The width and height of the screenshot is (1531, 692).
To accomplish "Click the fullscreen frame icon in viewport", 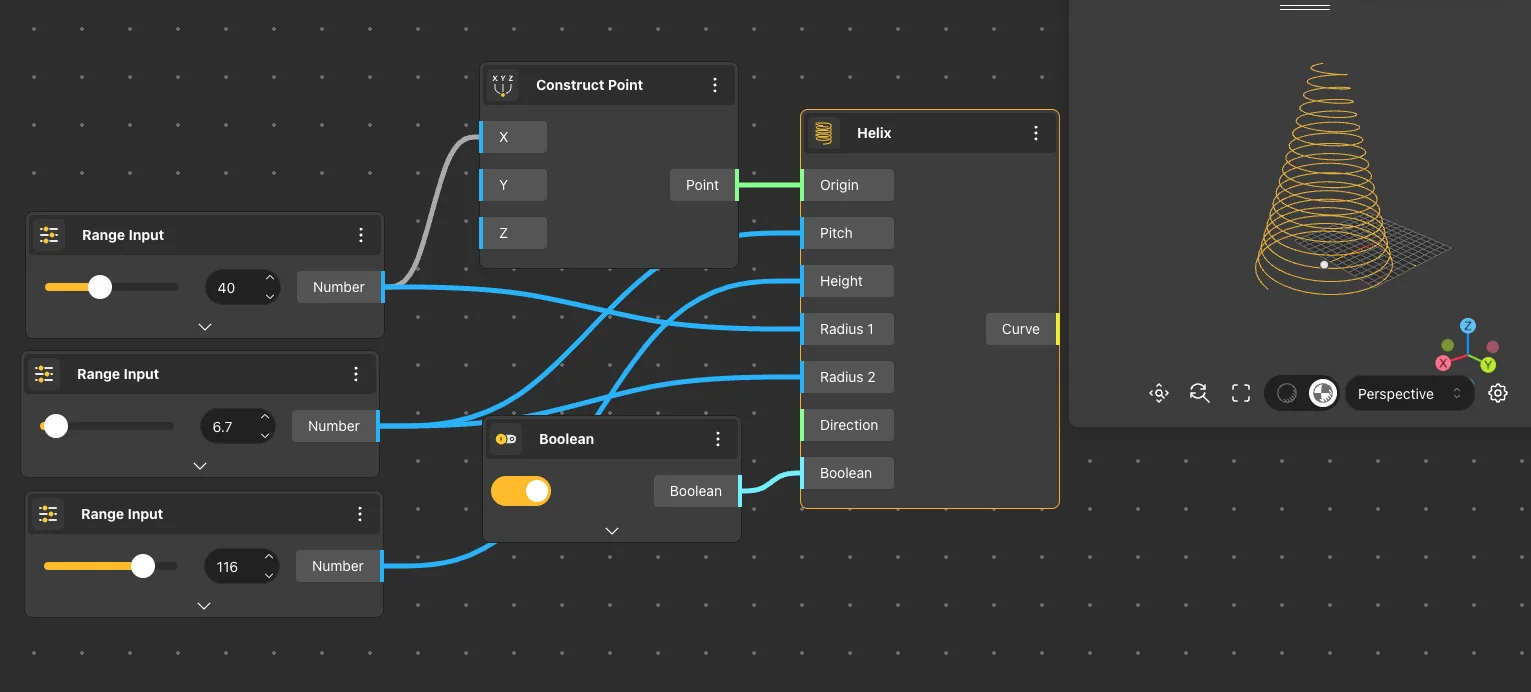I will 1241,394.
